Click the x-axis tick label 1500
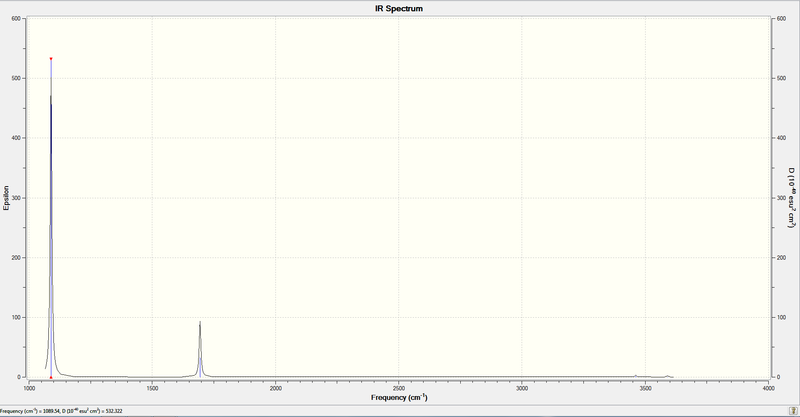The width and height of the screenshot is (800, 417). (152, 388)
